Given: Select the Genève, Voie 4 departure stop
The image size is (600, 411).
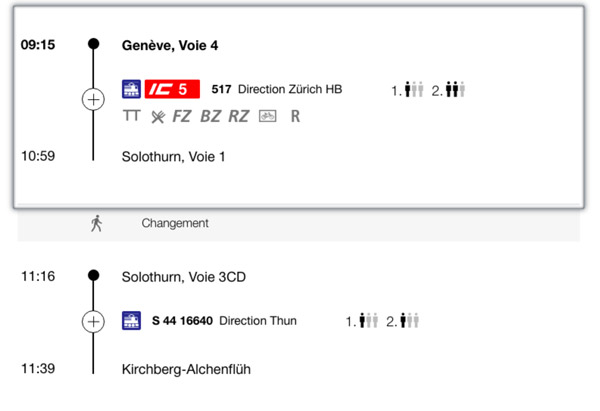Looking at the screenshot, I should tap(170, 46).
